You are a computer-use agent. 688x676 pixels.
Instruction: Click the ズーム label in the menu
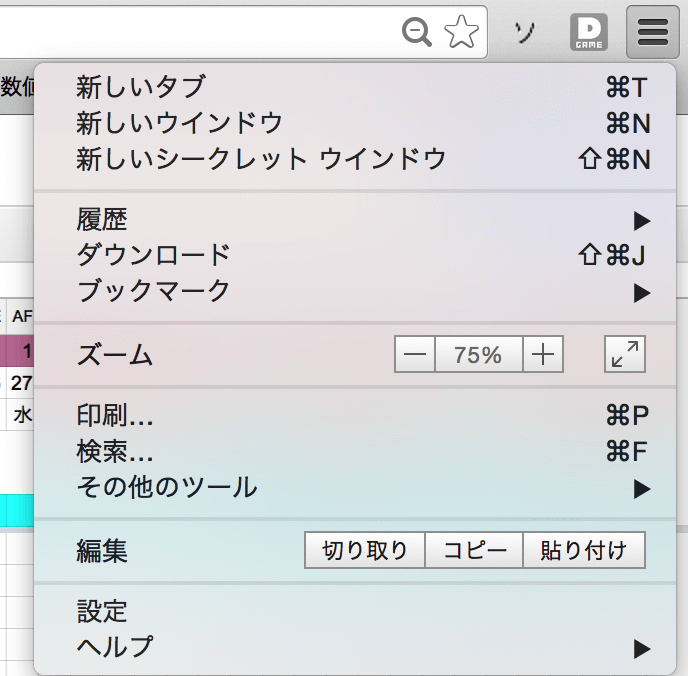115,354
